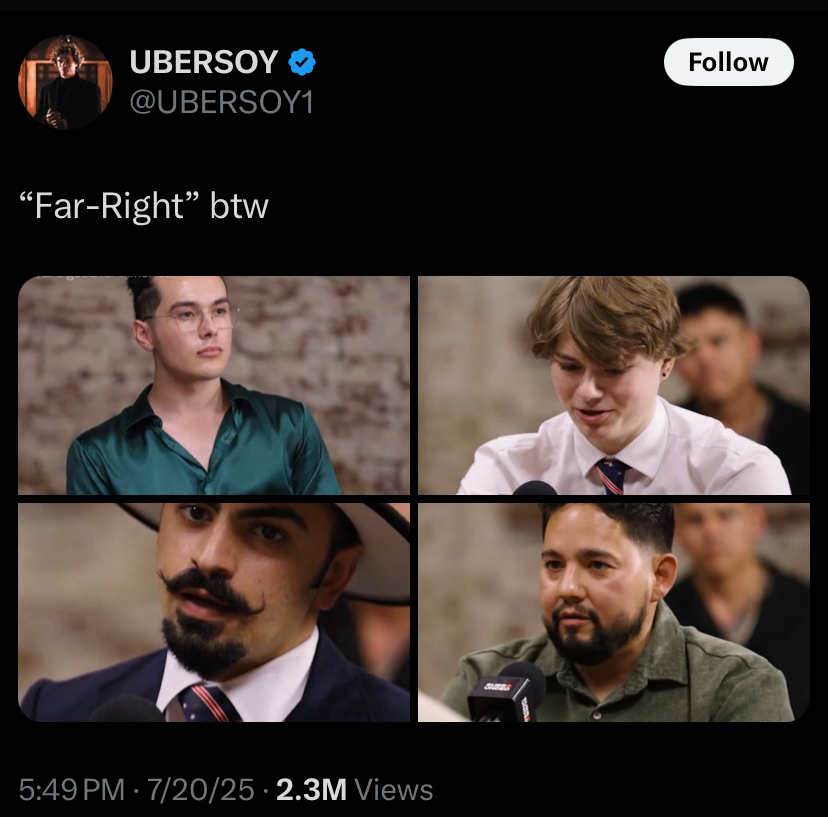This screenshot has width=828, height=817.
Task: Open the UBERSOY display name link
Action: [x=204, y=62]
